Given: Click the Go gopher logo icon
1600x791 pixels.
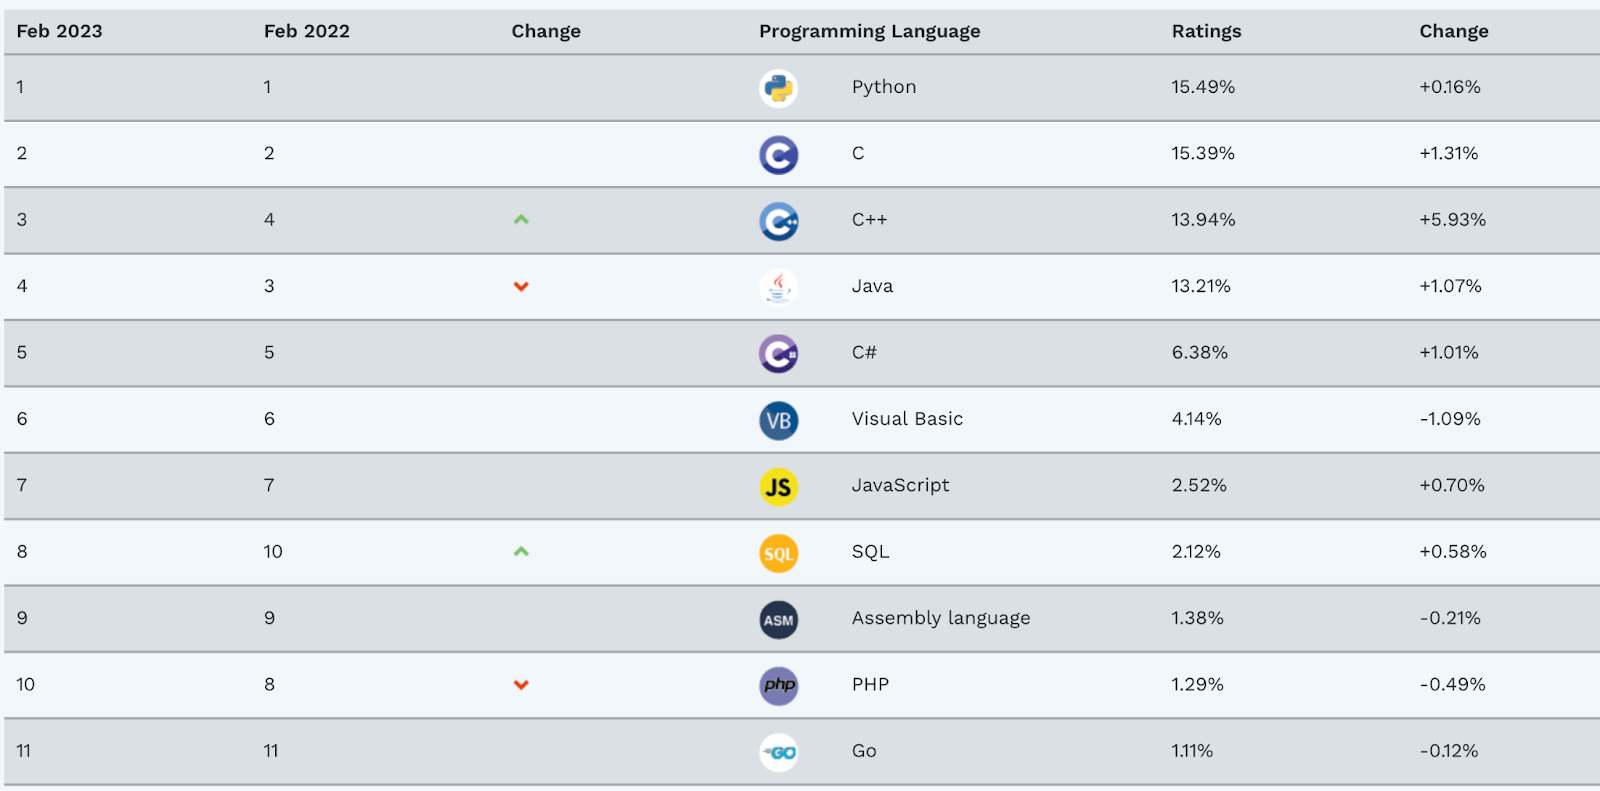Looking at the screenshot, I should [x=778, y=752].
